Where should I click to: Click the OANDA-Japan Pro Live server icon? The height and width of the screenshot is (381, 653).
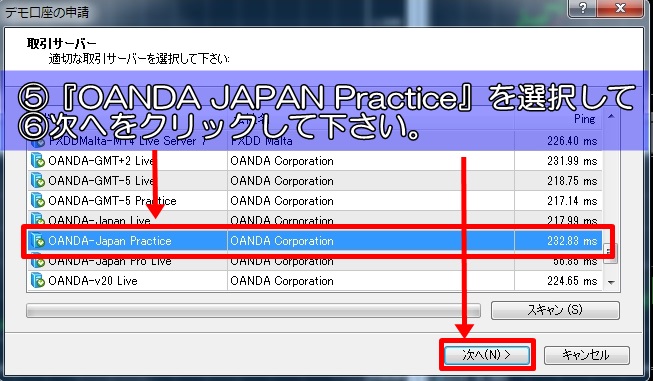[38, 262]
